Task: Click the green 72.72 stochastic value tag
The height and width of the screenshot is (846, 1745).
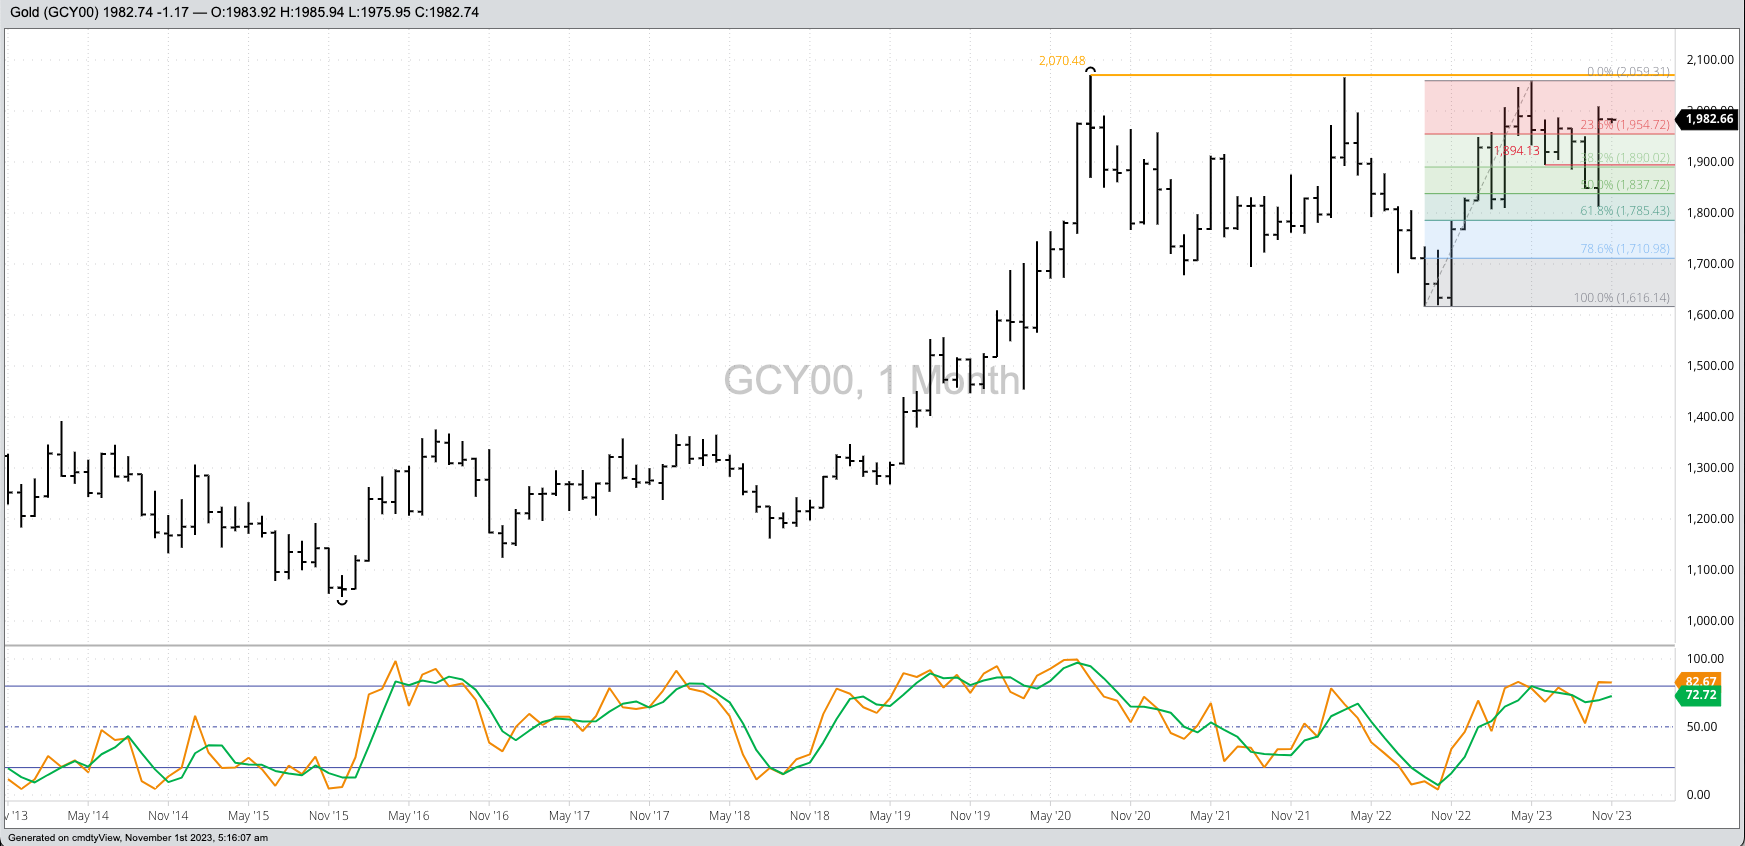Action: coord(1699,695)
